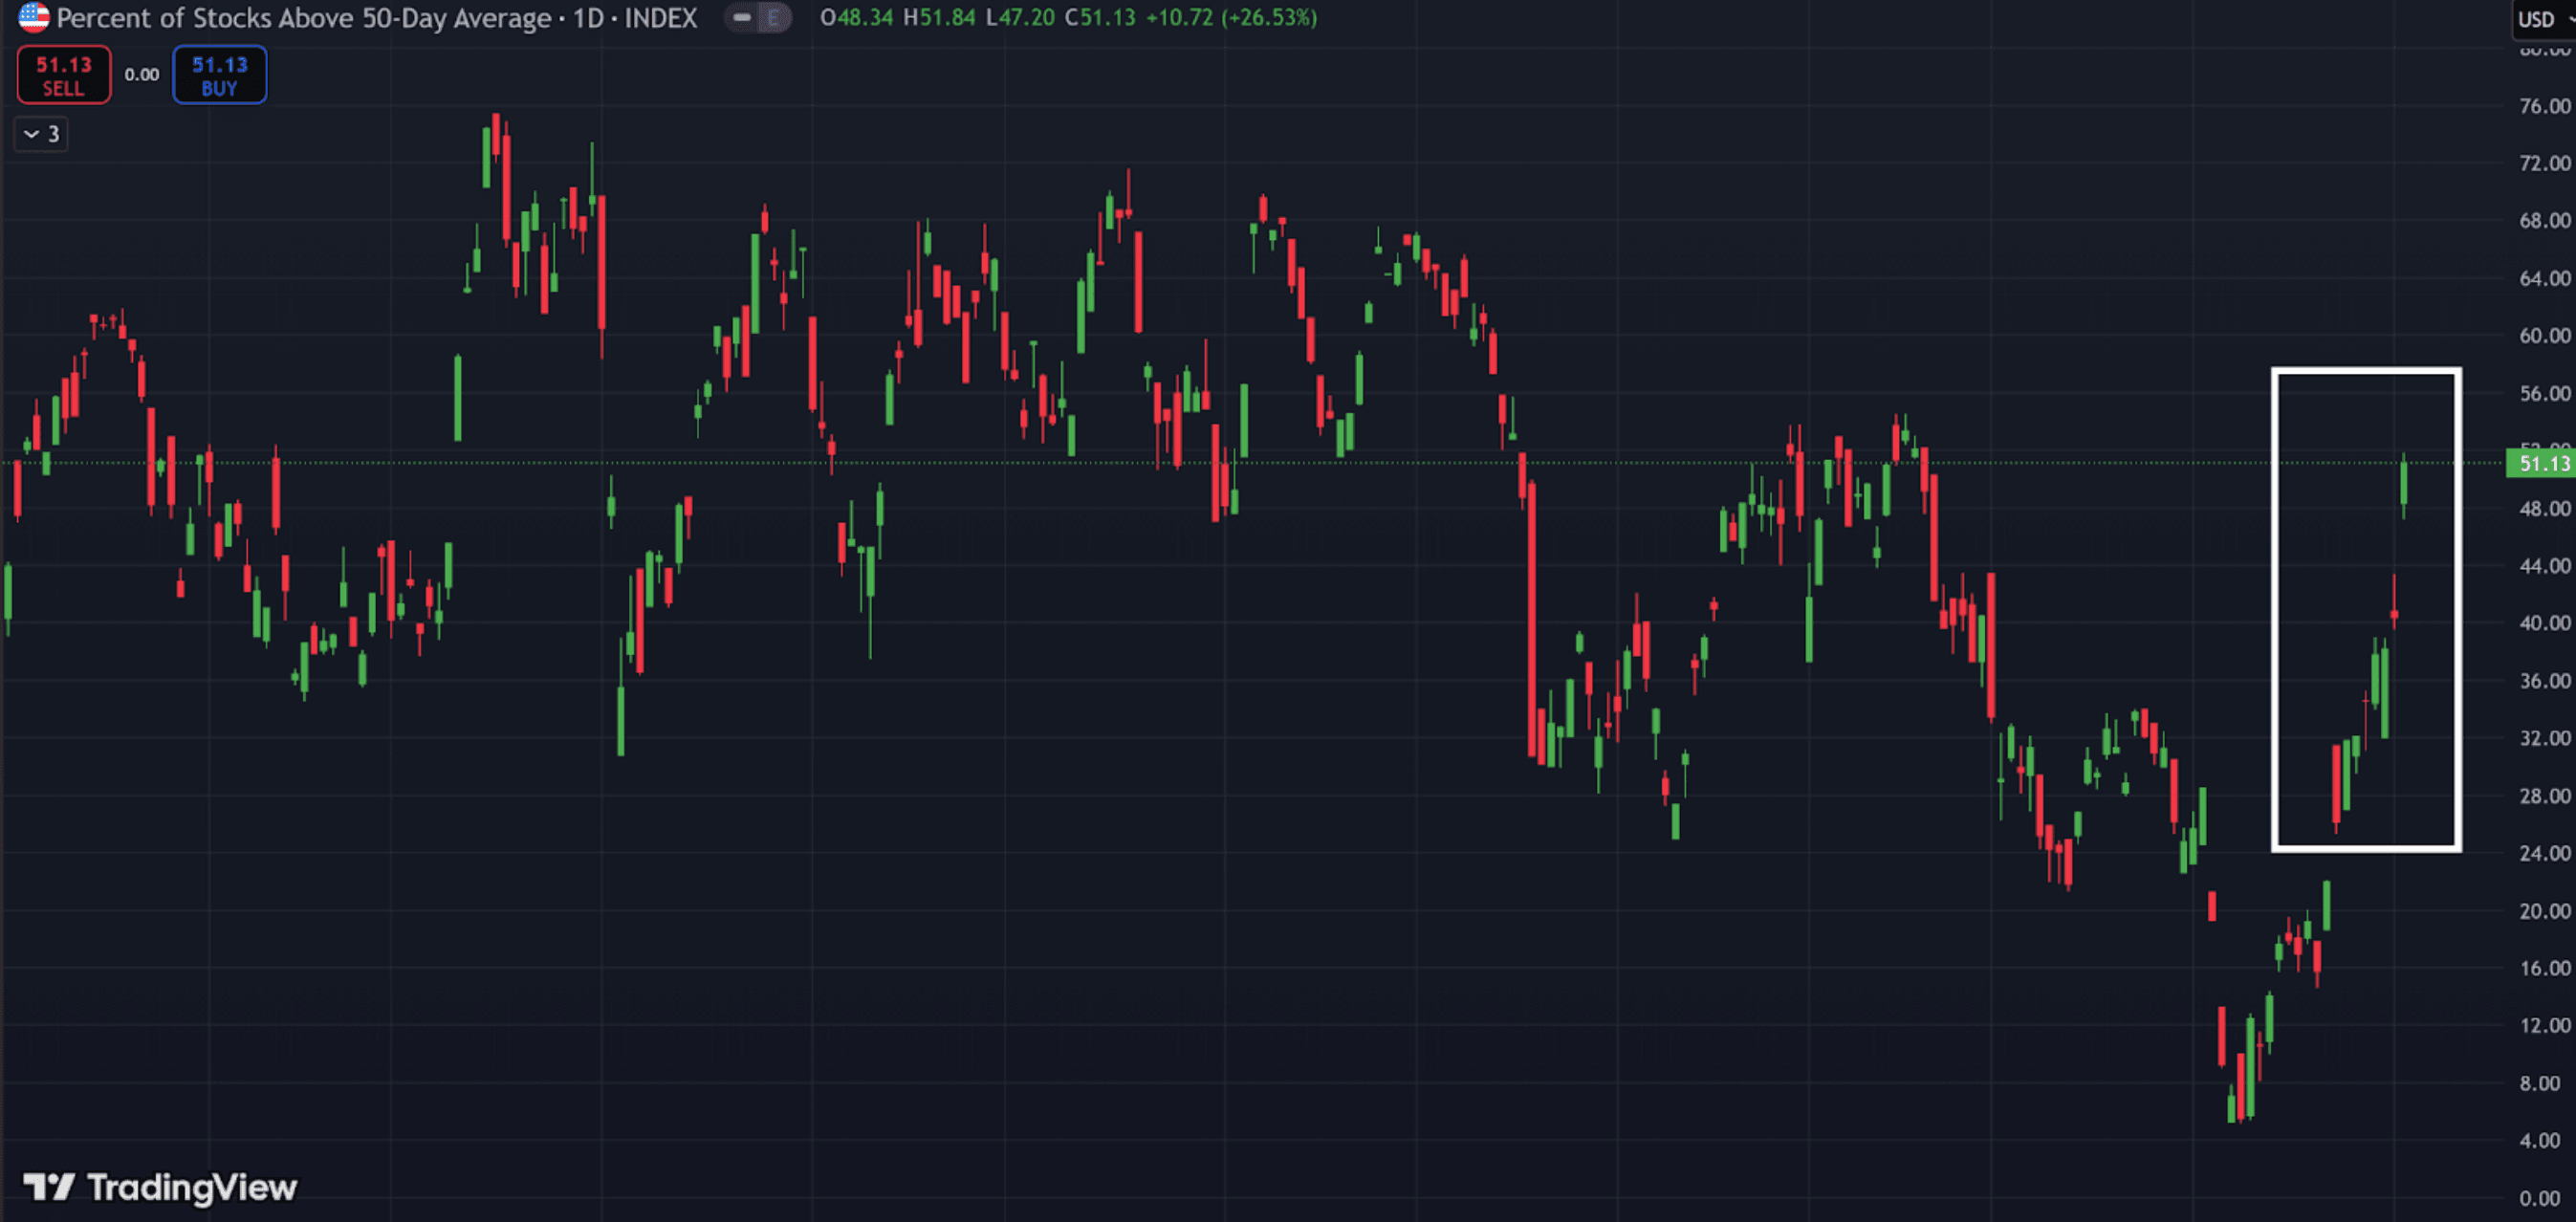Image resolution: width=2576 pixels, height=1222 pixels.
Task: Click the TradingView logo
Action: (161, 1187)
